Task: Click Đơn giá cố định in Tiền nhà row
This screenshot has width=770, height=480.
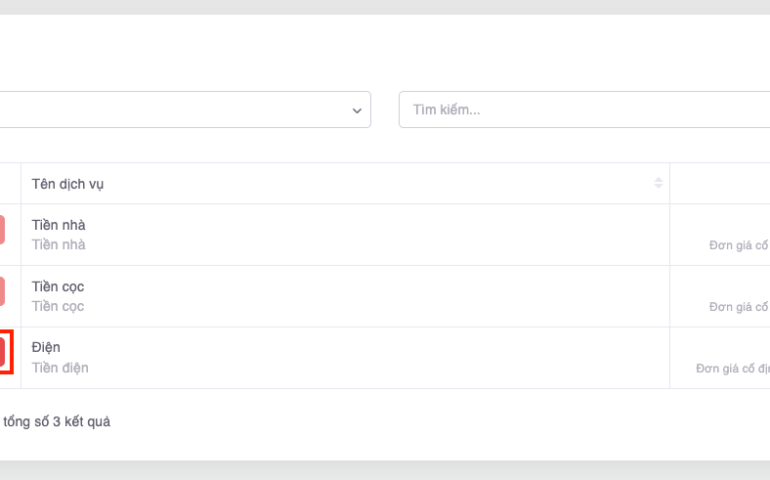Action: pos(739,245)
